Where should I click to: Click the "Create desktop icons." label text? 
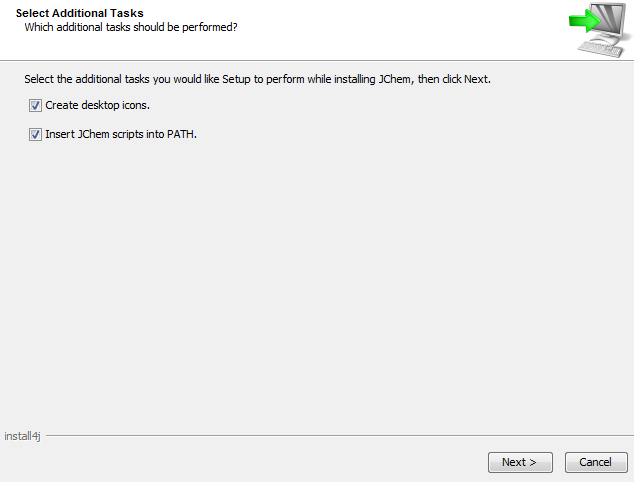tap(97, 105)
